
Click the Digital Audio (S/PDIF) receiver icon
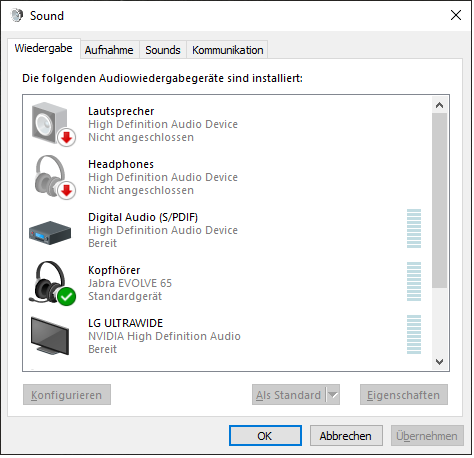50,233
